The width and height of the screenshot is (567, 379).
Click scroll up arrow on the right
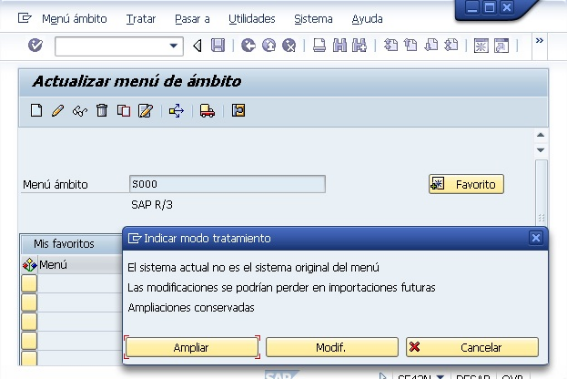pos(541,135)
